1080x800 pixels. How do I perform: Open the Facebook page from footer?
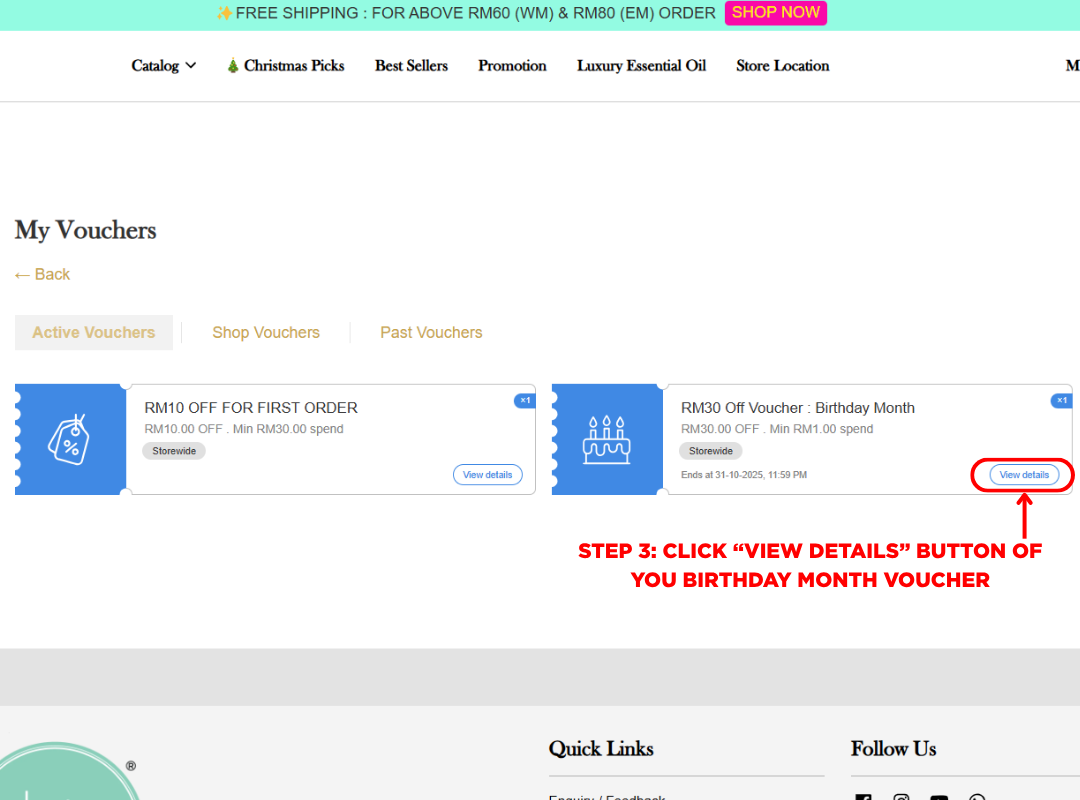[863, 797]
